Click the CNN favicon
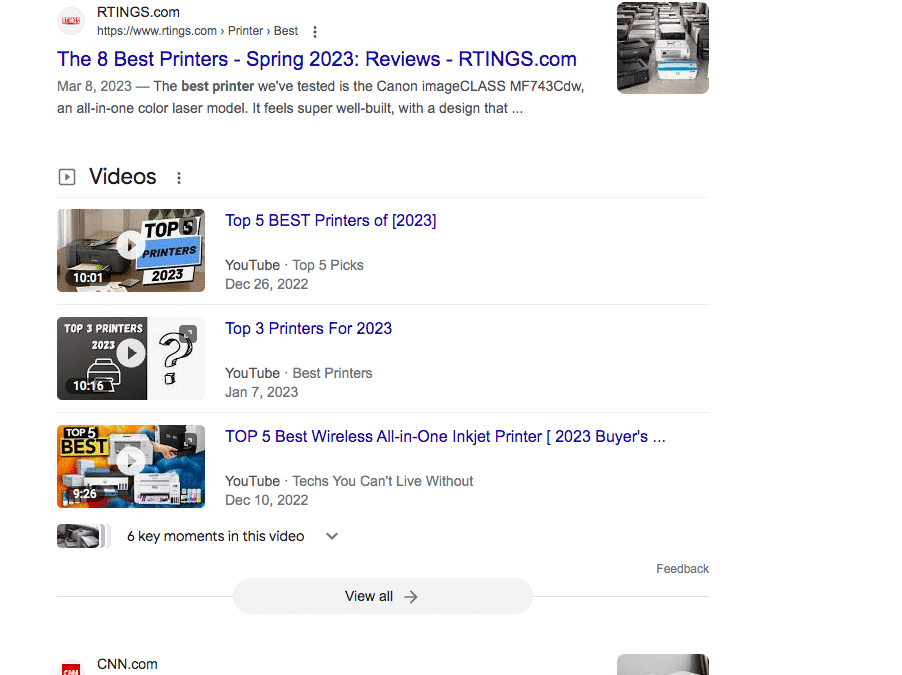Image resolution: width=902 pixels, height=675 pixels. coord(71,668)
